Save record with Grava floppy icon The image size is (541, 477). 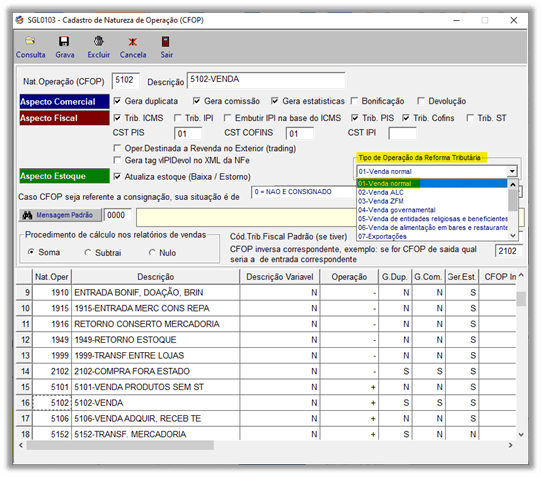pos(64,41)
